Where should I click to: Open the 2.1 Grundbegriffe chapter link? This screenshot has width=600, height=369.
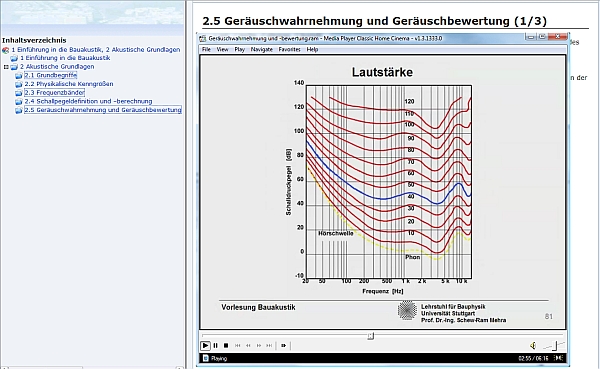[51, 75]
